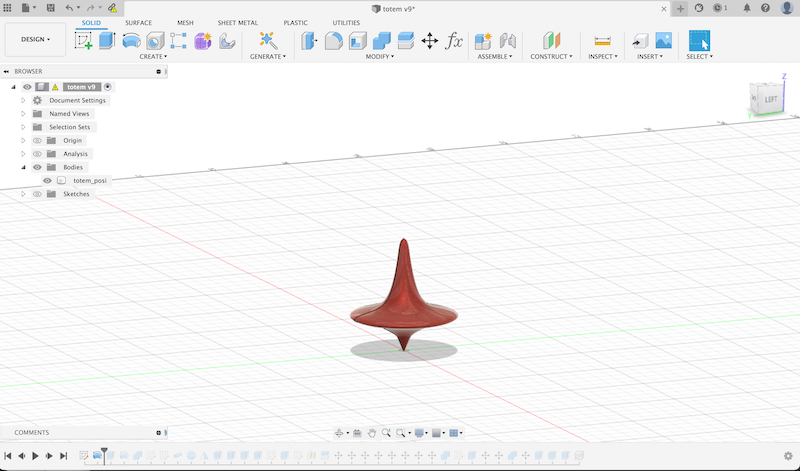Viewport: 800px width, 471px height.
Task: Select the Rectangular Pattern tool
Action: click(x=178, y=40)
